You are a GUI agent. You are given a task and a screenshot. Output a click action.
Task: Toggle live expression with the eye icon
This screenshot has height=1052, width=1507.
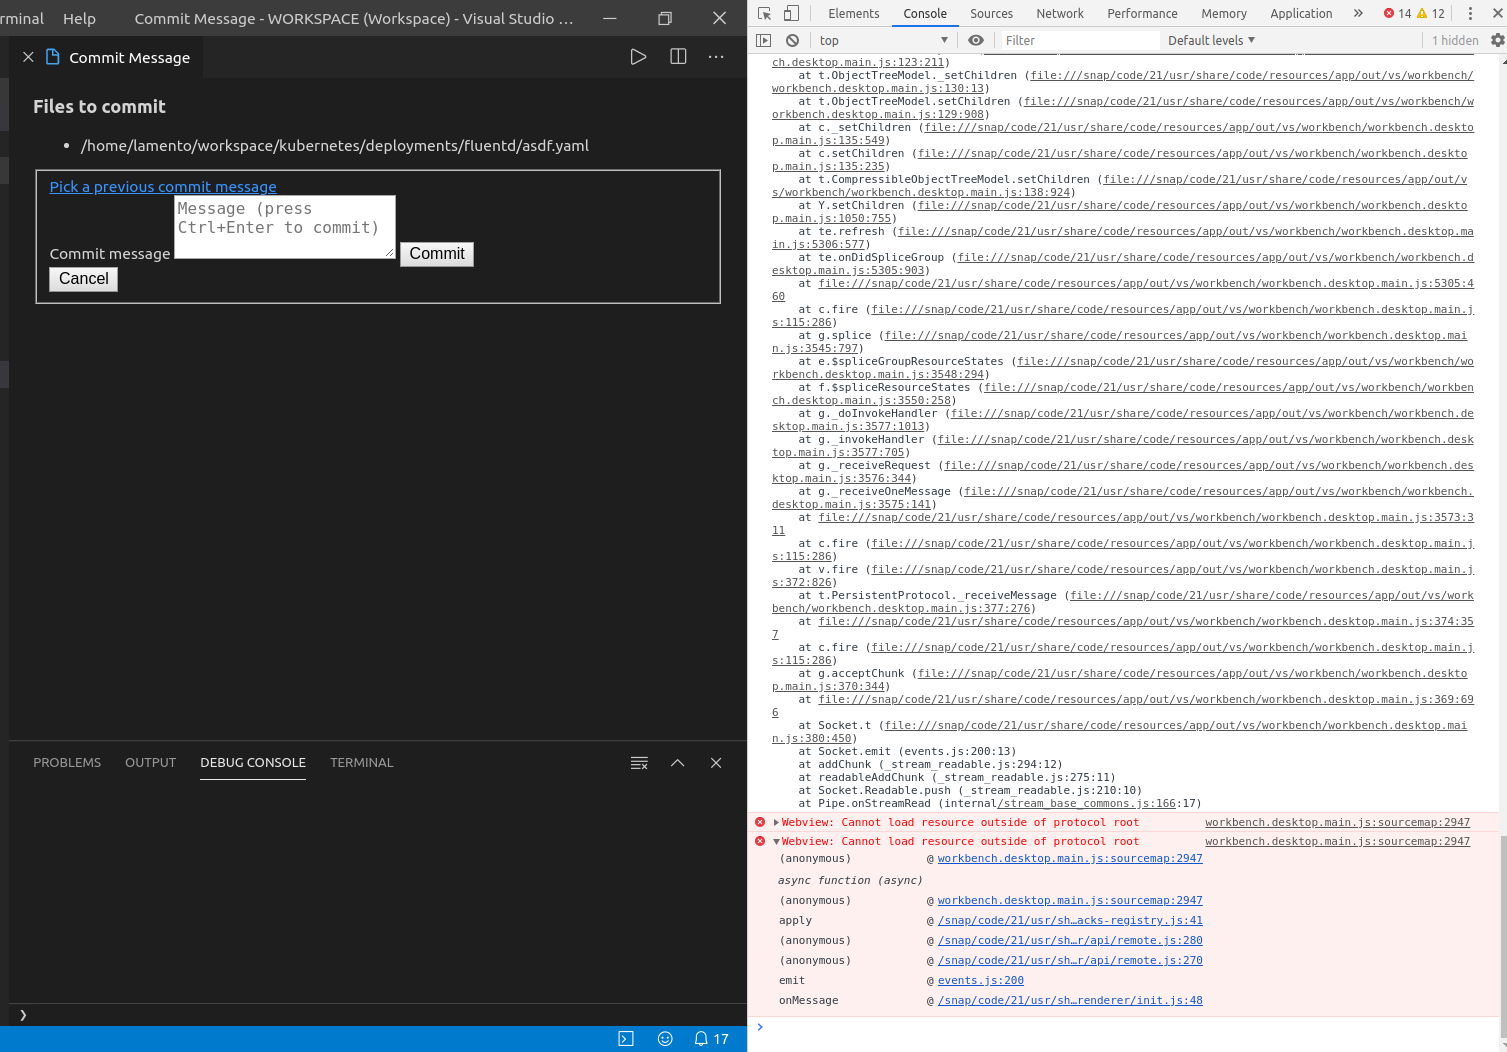click(975, 40)
